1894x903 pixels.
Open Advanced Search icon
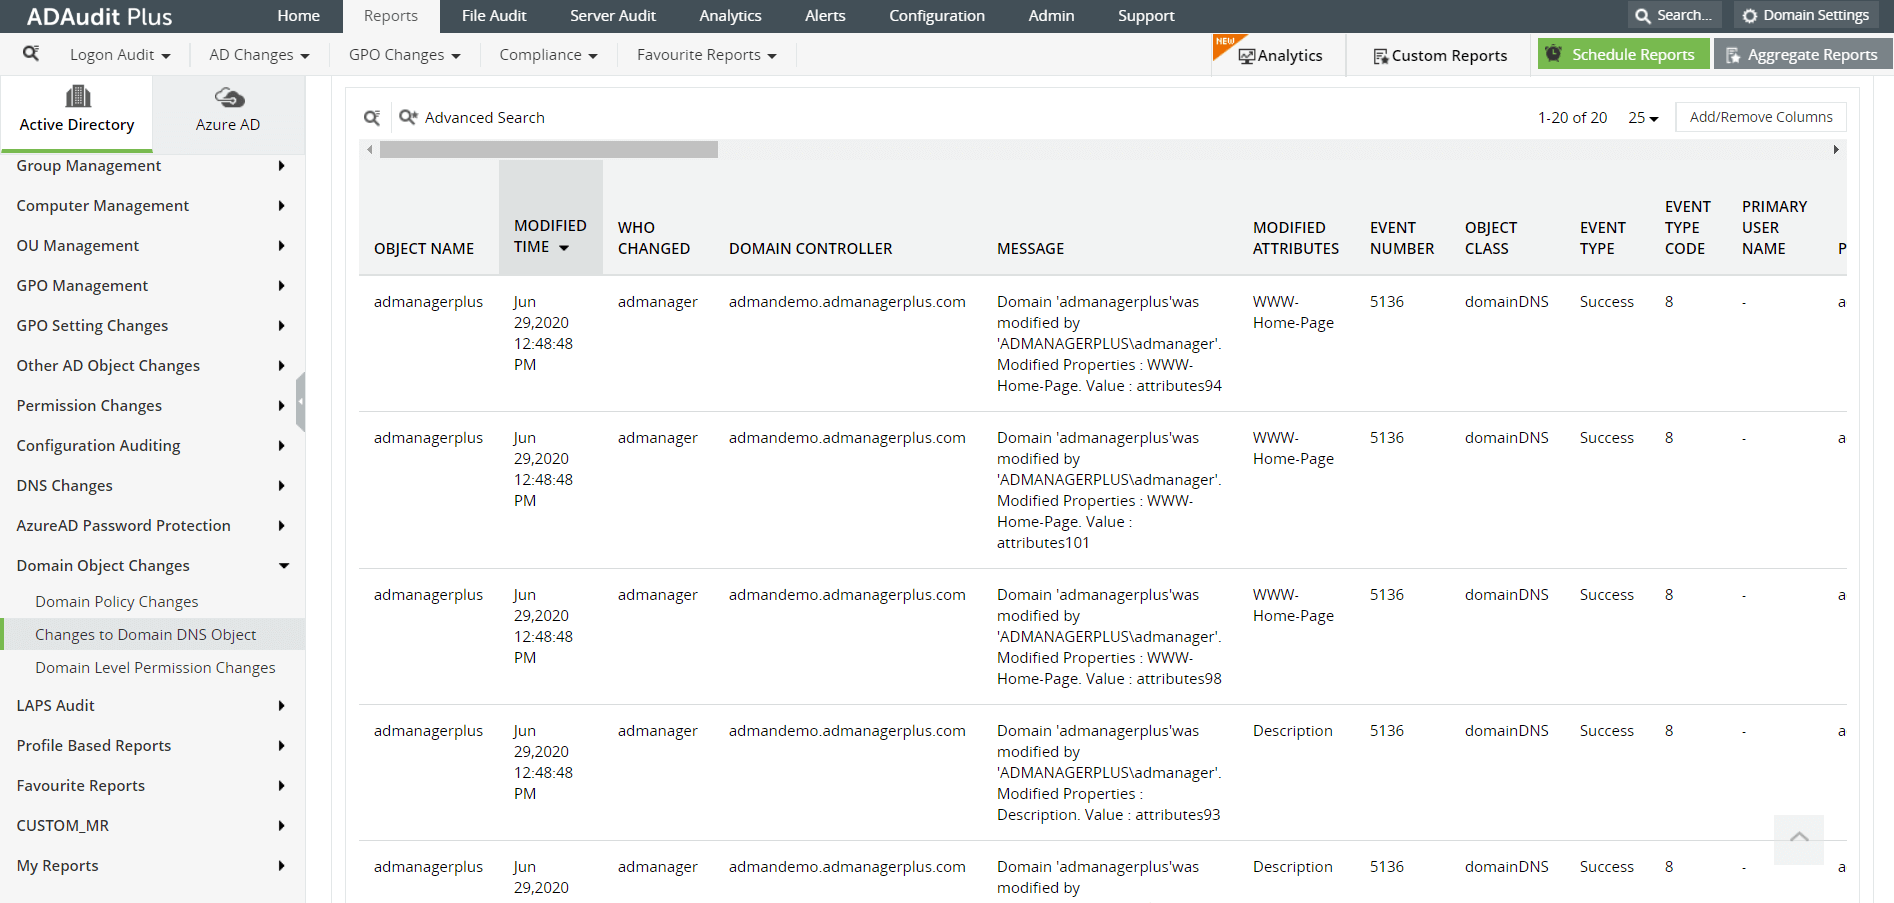(408, 117)
